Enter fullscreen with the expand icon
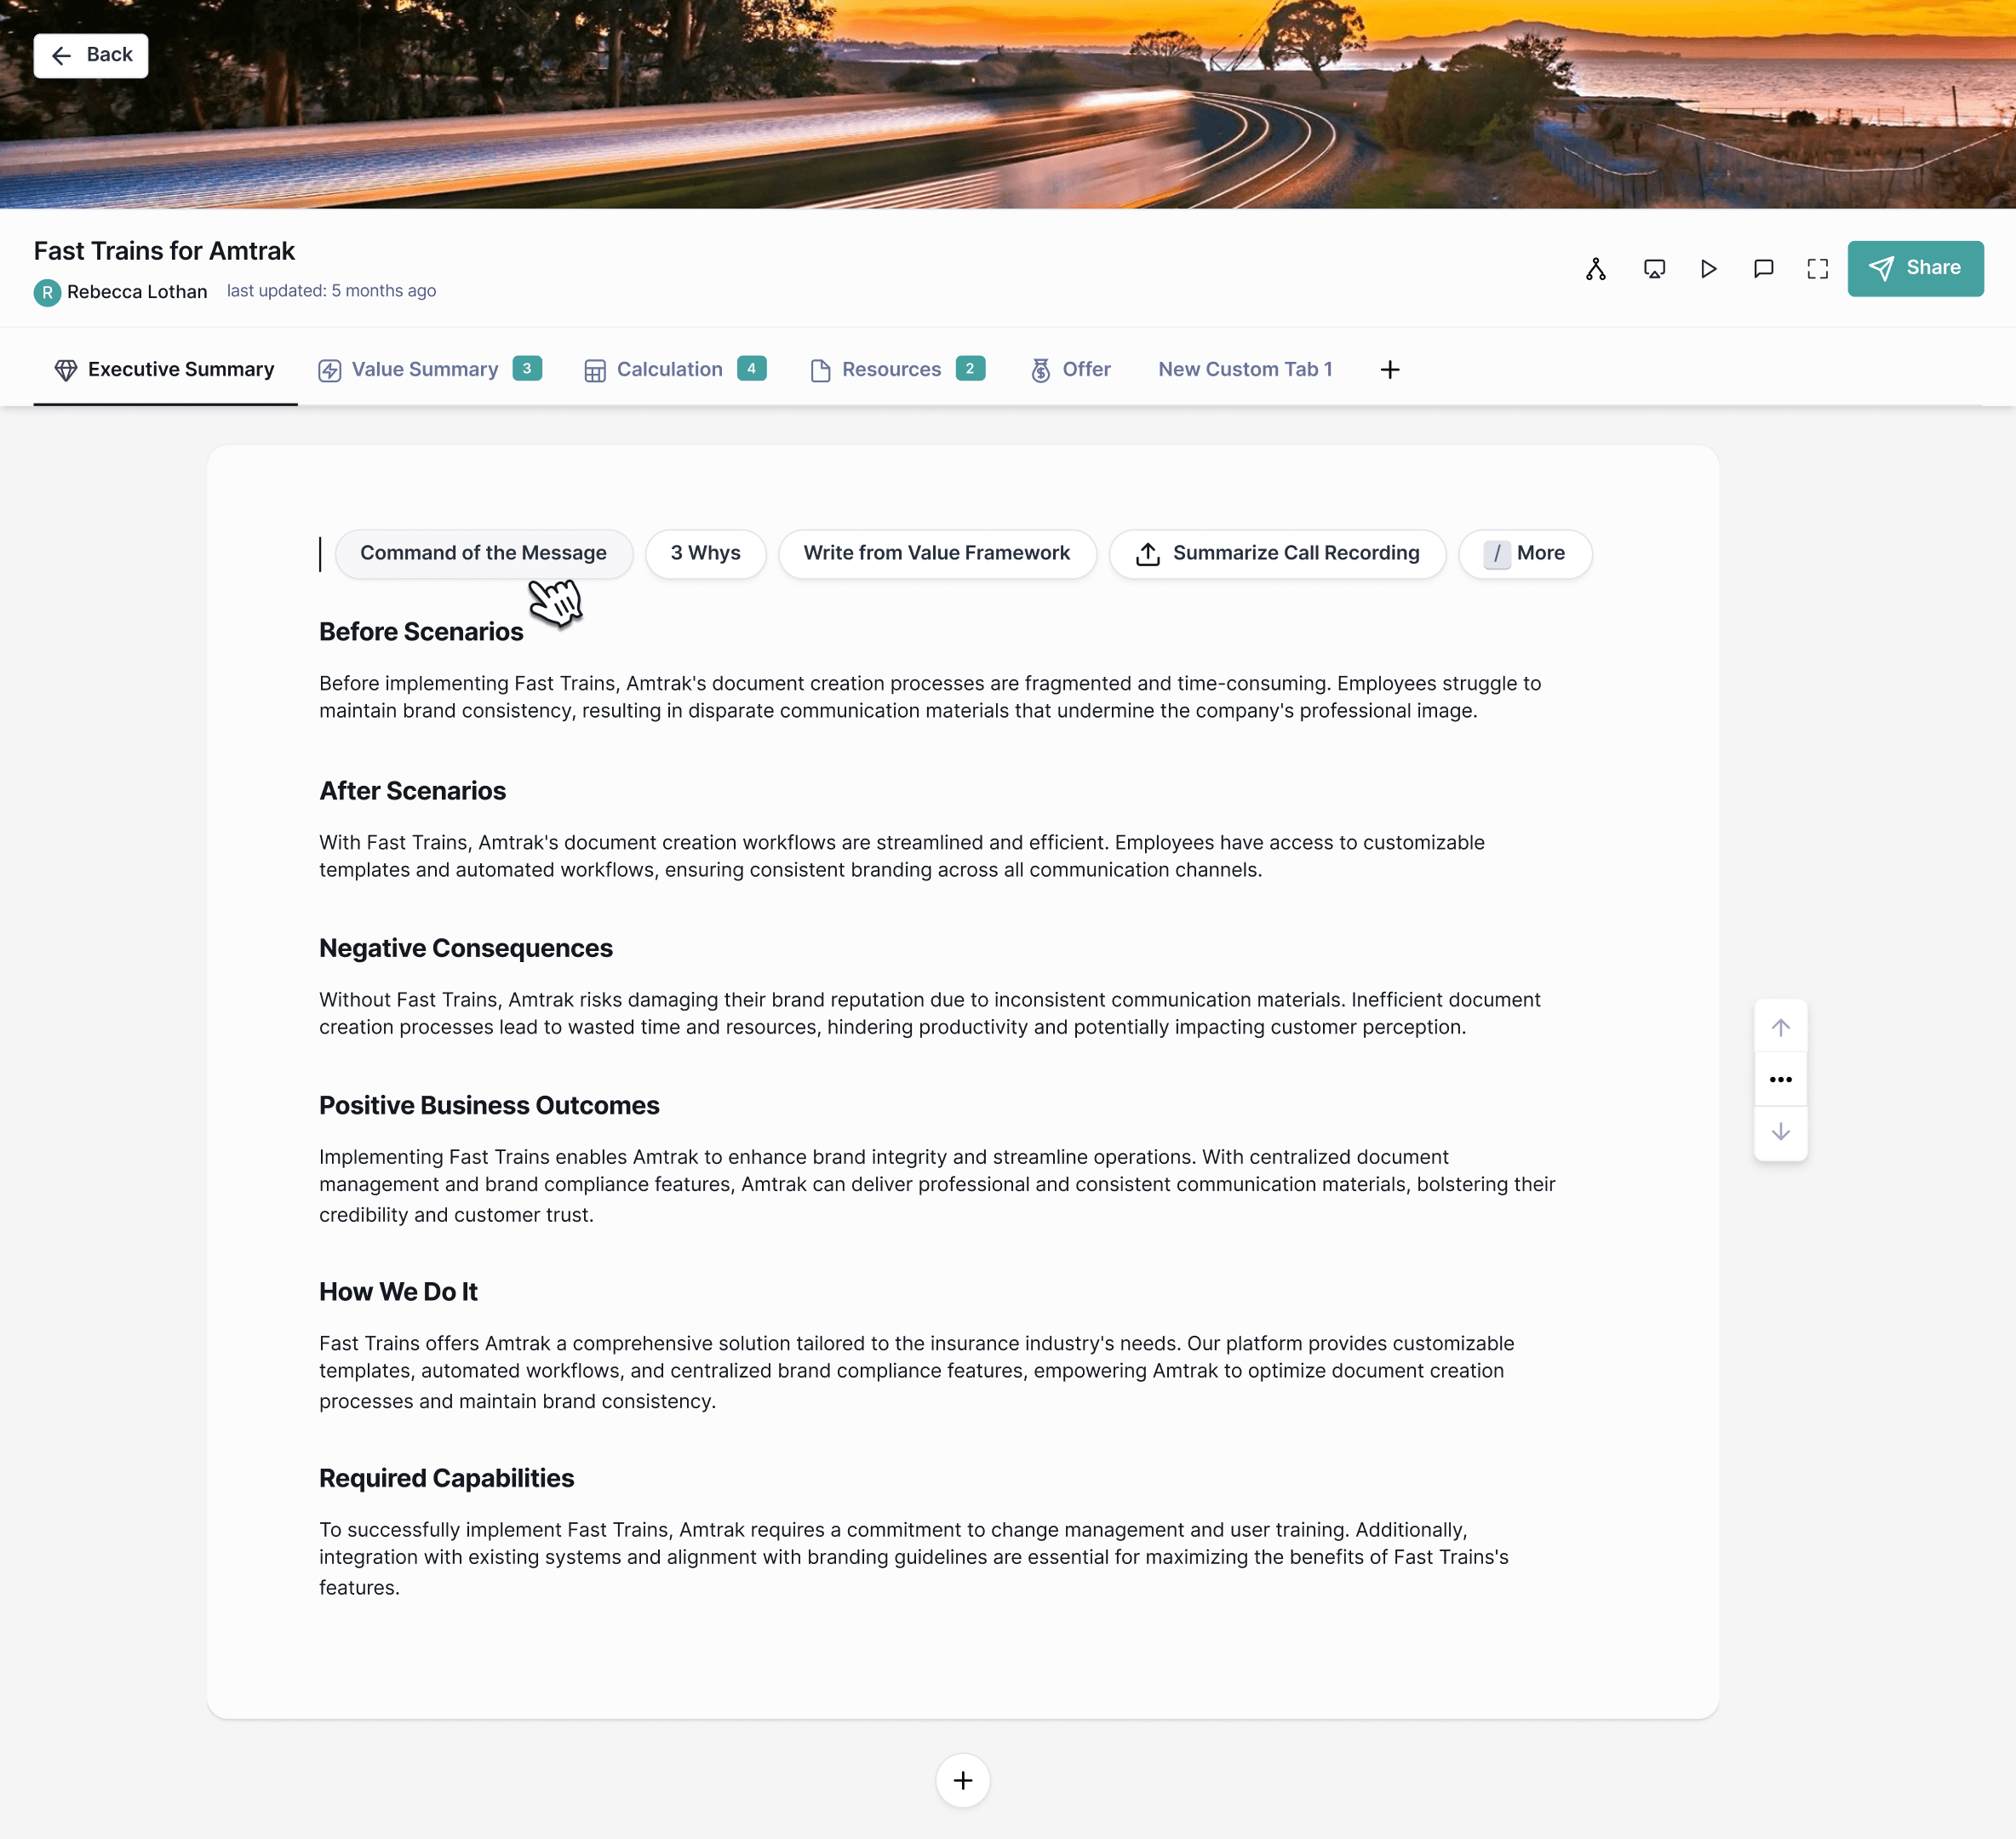This screenshot has height=1839, width=2016. pos(1817,269)
